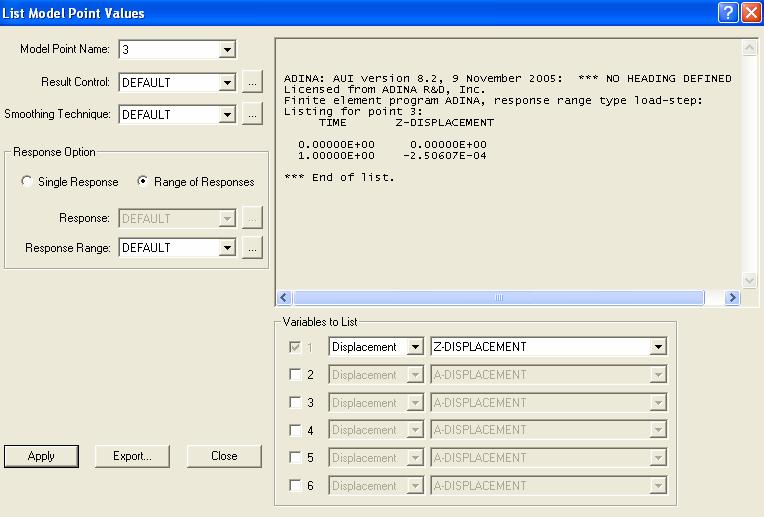Click the Z-DISPLACEMENT column header in listing
Screen dimensions: 764x517
pos(445,123)
